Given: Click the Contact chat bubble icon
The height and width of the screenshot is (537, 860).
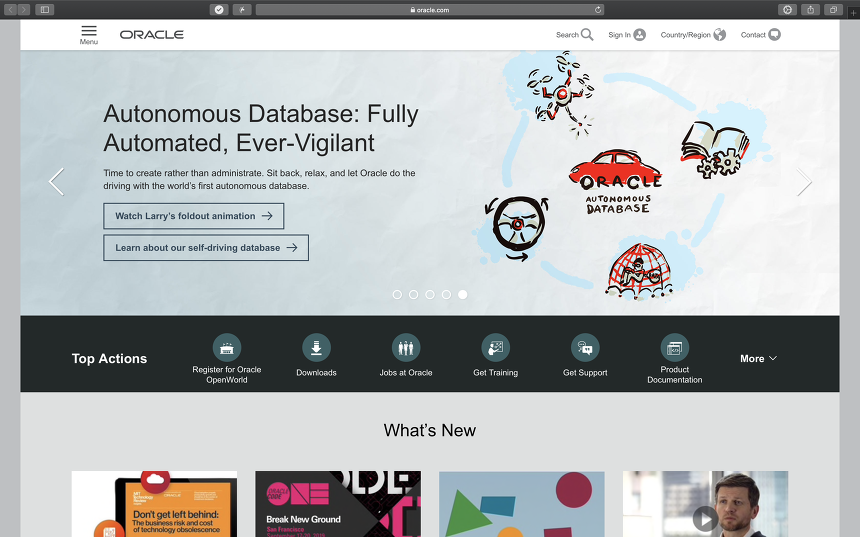Looking at the screenshot, I should pyautogui.click(x=774, y=35).
